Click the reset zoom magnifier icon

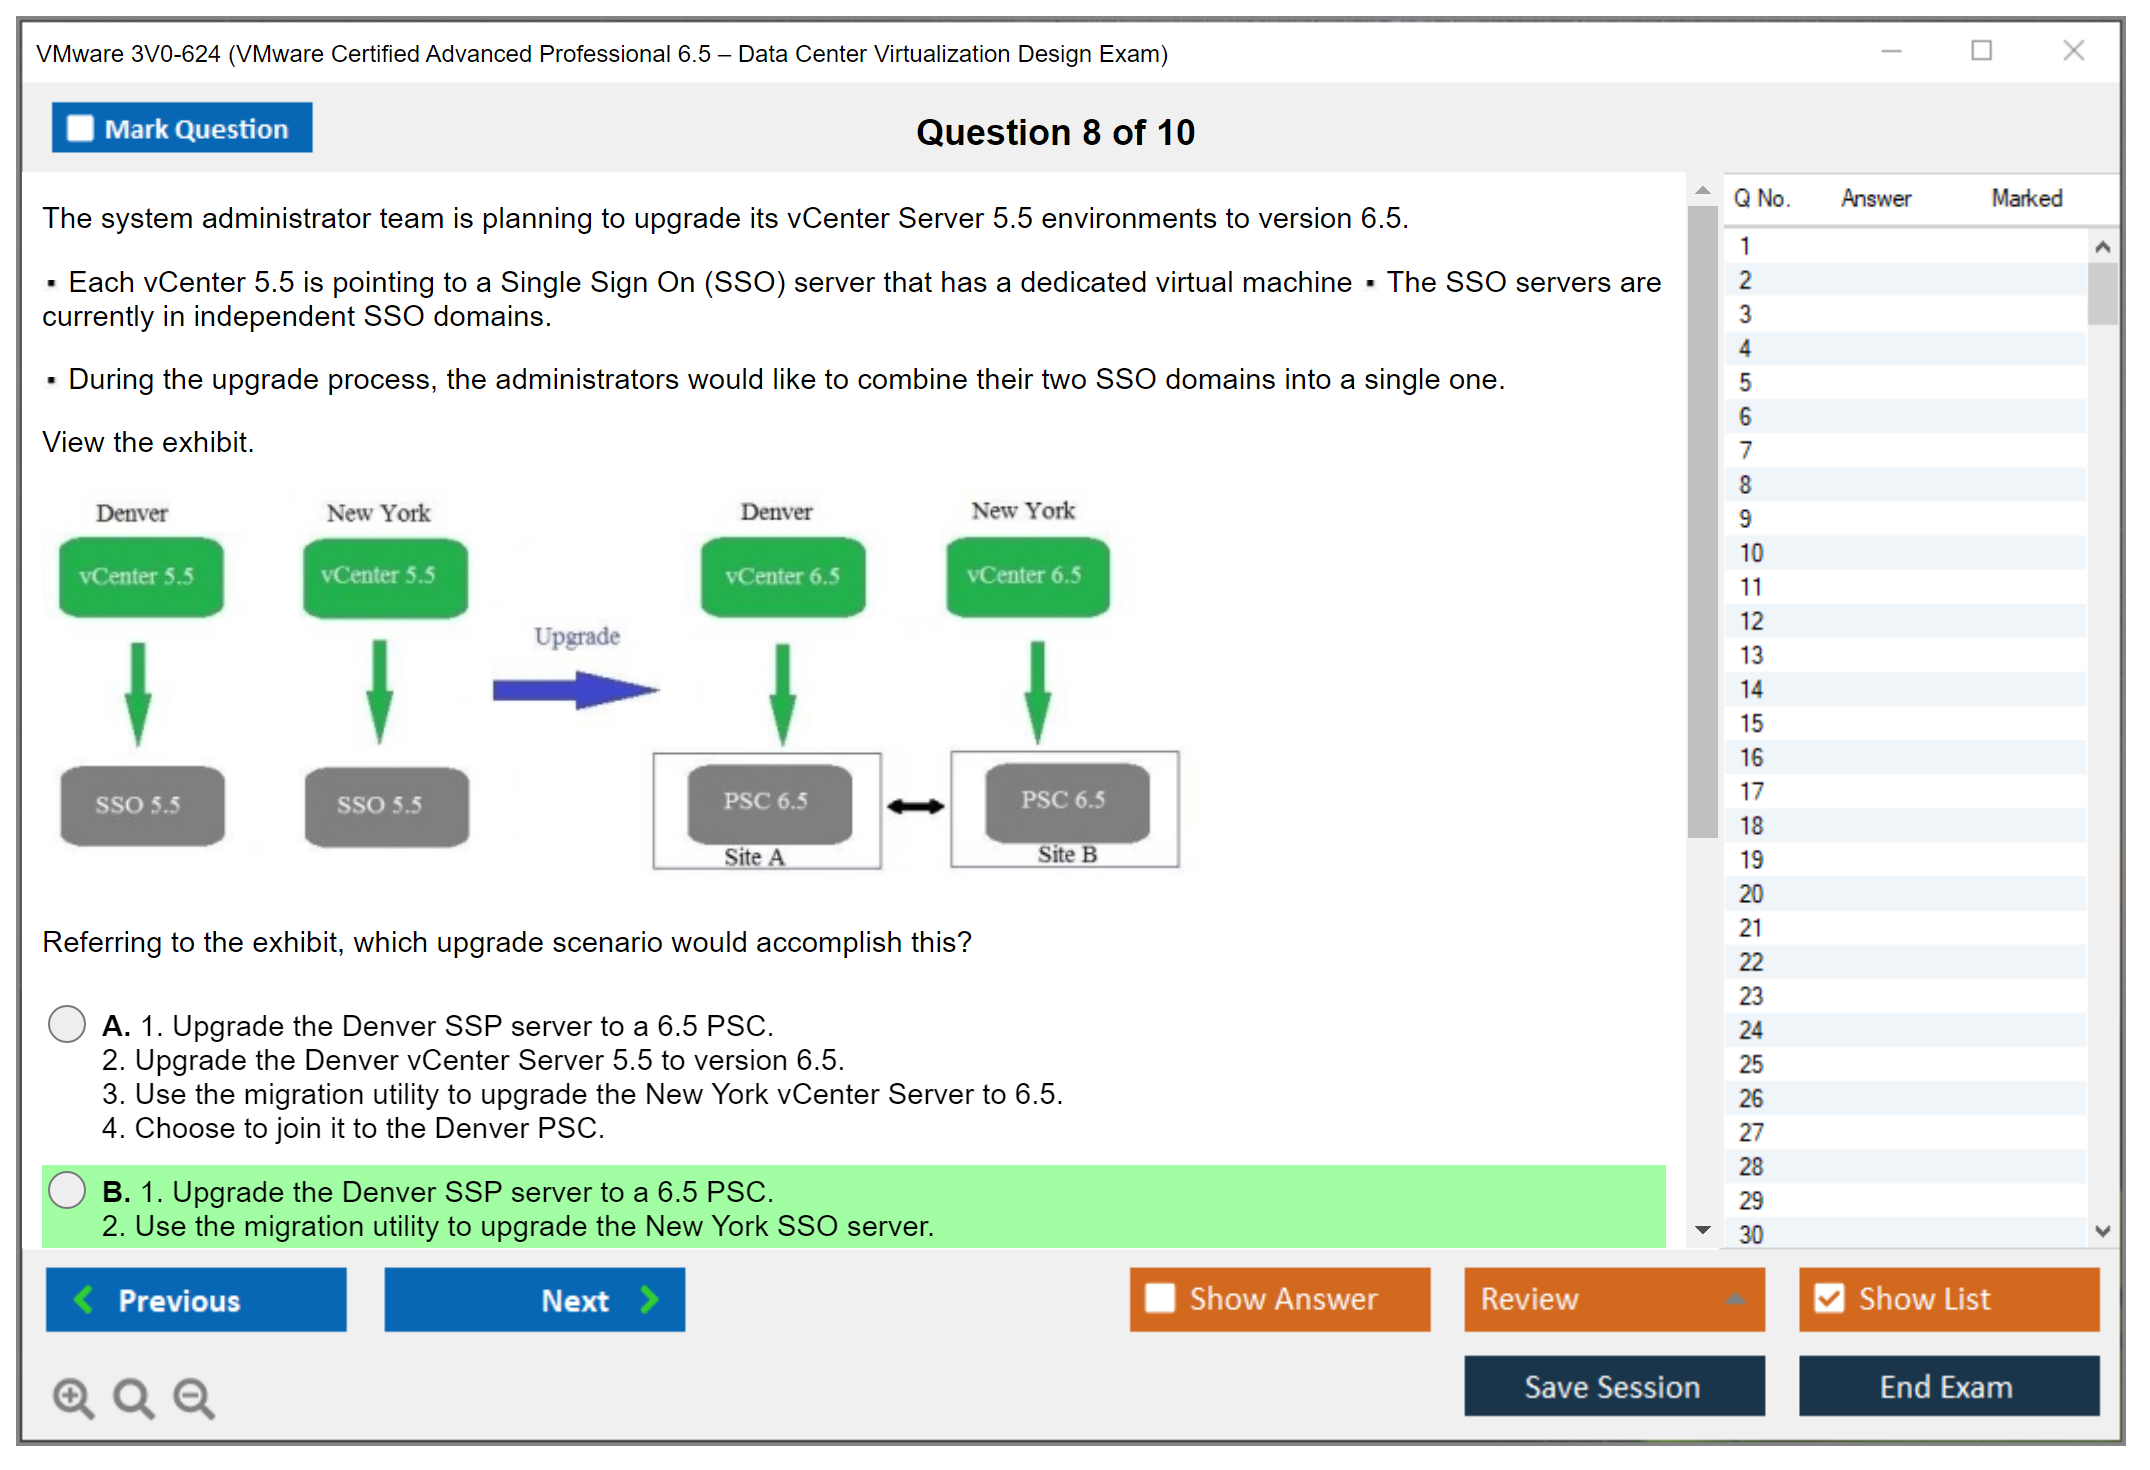tap(133, 1397)
